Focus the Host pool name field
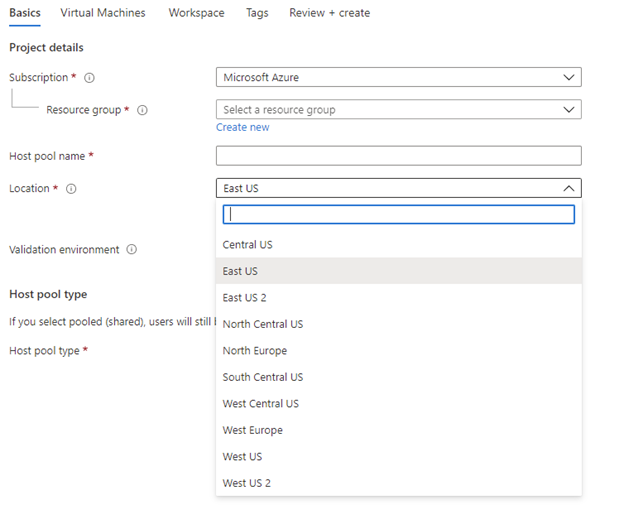 399,156
